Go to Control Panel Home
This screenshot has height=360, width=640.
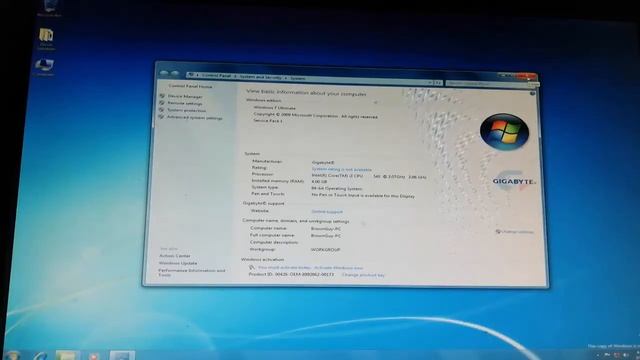pos(190,87)
